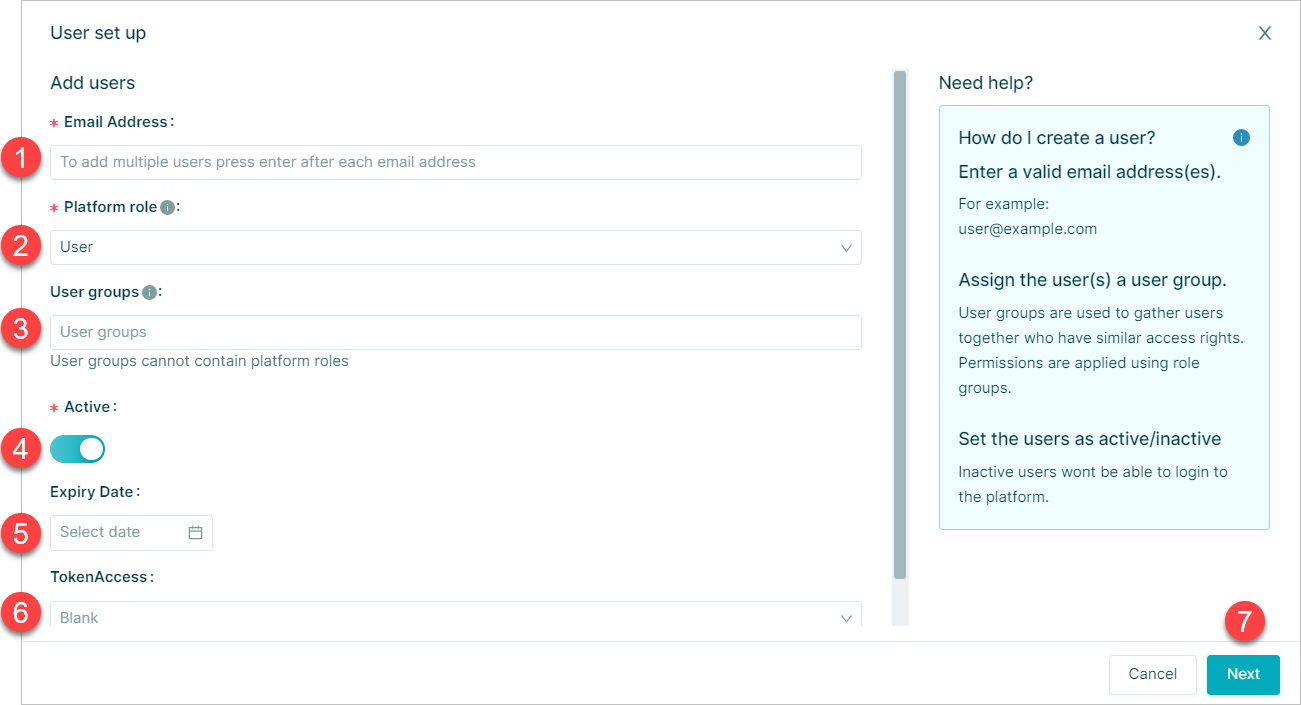Click into the User groups field
1301x705 pixels.
tap(456, 332)
